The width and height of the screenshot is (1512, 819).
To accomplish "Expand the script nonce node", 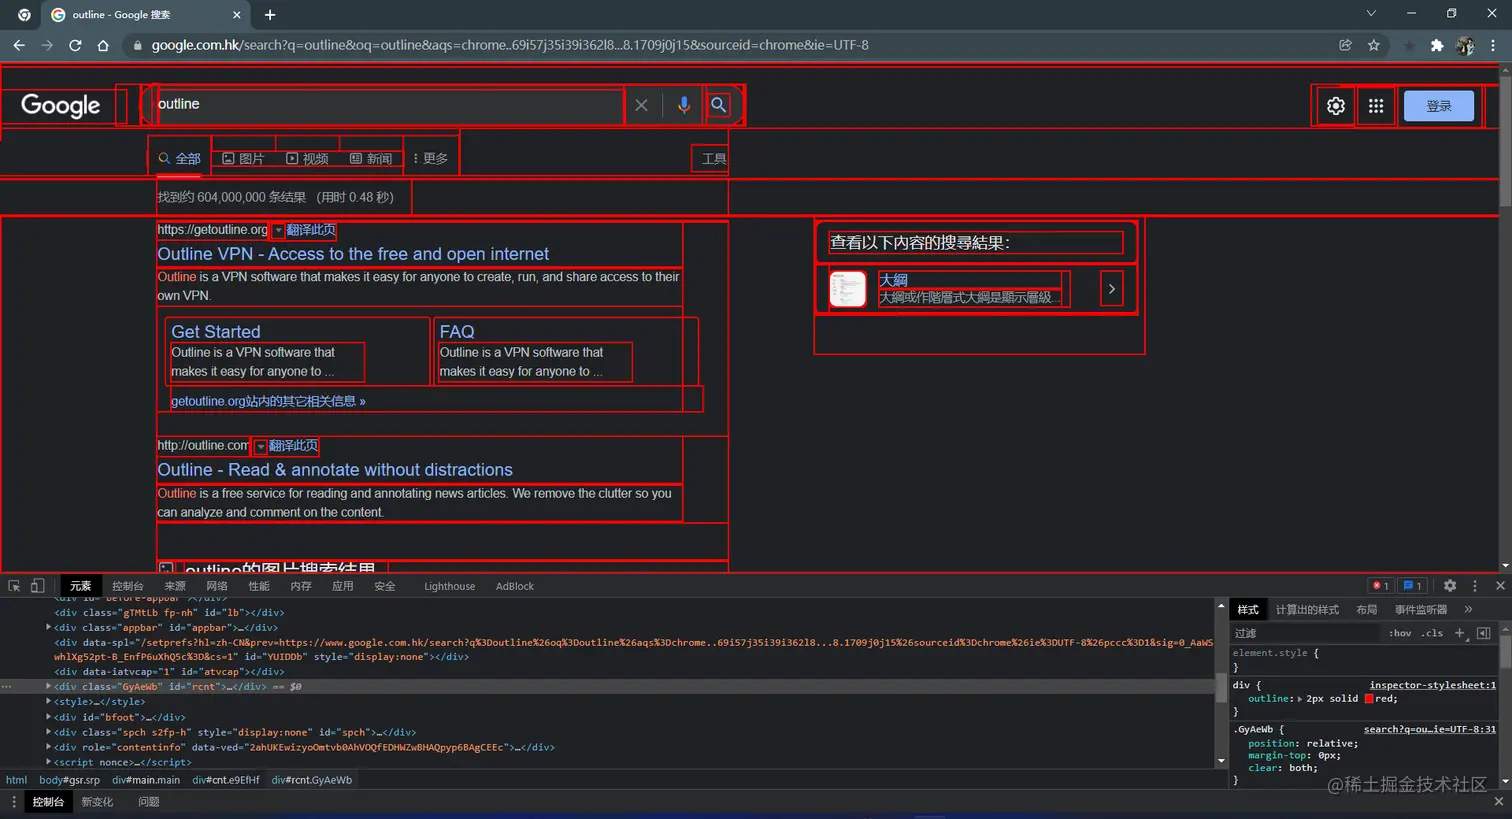I will (x=49, y=762).
